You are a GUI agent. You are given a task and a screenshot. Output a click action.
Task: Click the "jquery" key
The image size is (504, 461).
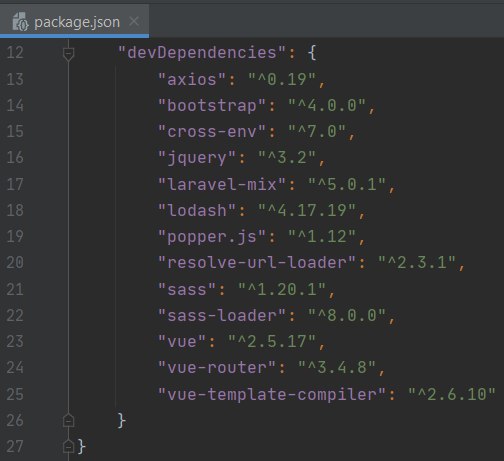(197, 158)
